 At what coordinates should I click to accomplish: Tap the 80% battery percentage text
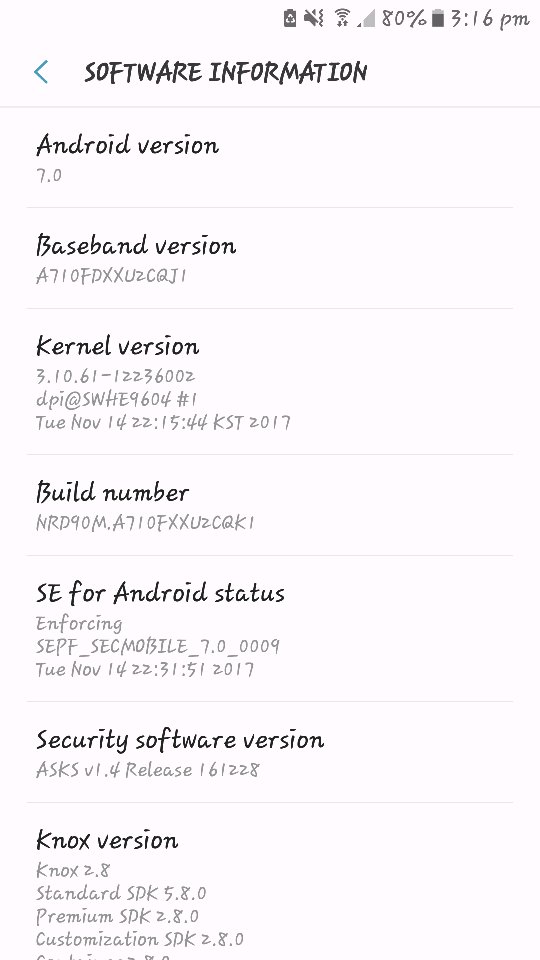point(403,18)
